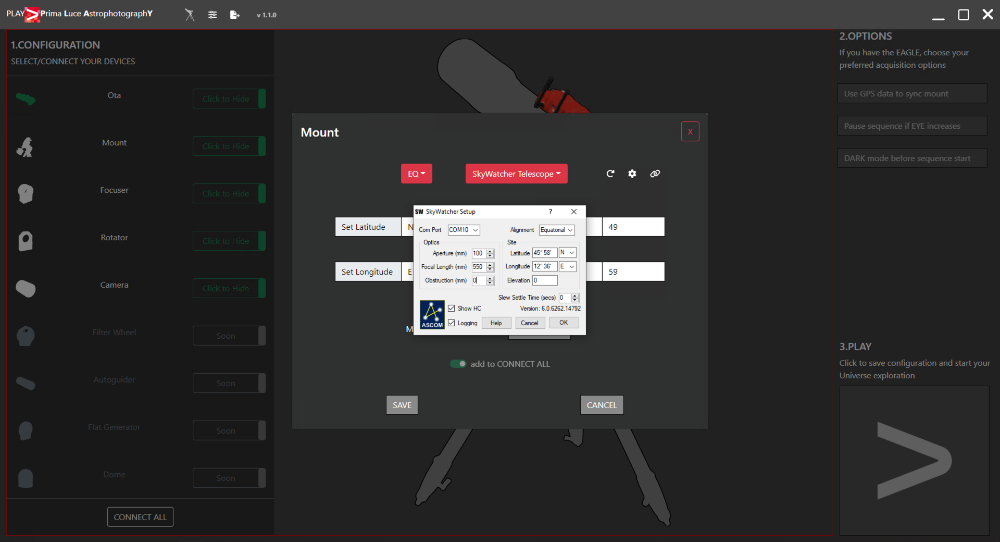Image resolution: width=1000 pixels, height=542 pixels.
Task: Toggle the add to CONNECT ALL switch
Action: pos(458,364)
